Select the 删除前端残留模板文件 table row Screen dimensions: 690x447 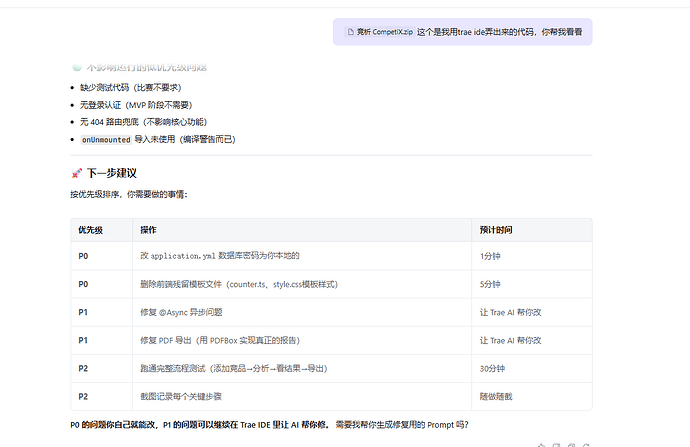[238, 285]
